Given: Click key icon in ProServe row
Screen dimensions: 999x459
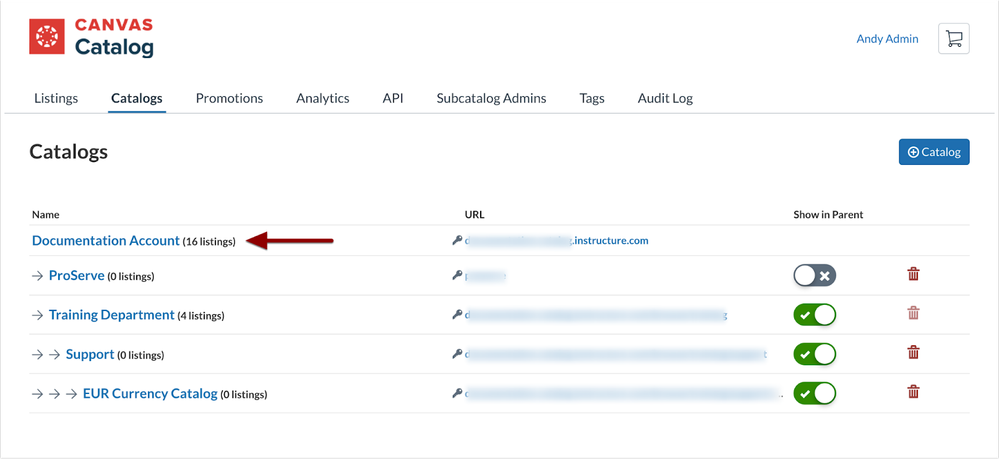Looking at the screenshot, I should tap(457, 276).
